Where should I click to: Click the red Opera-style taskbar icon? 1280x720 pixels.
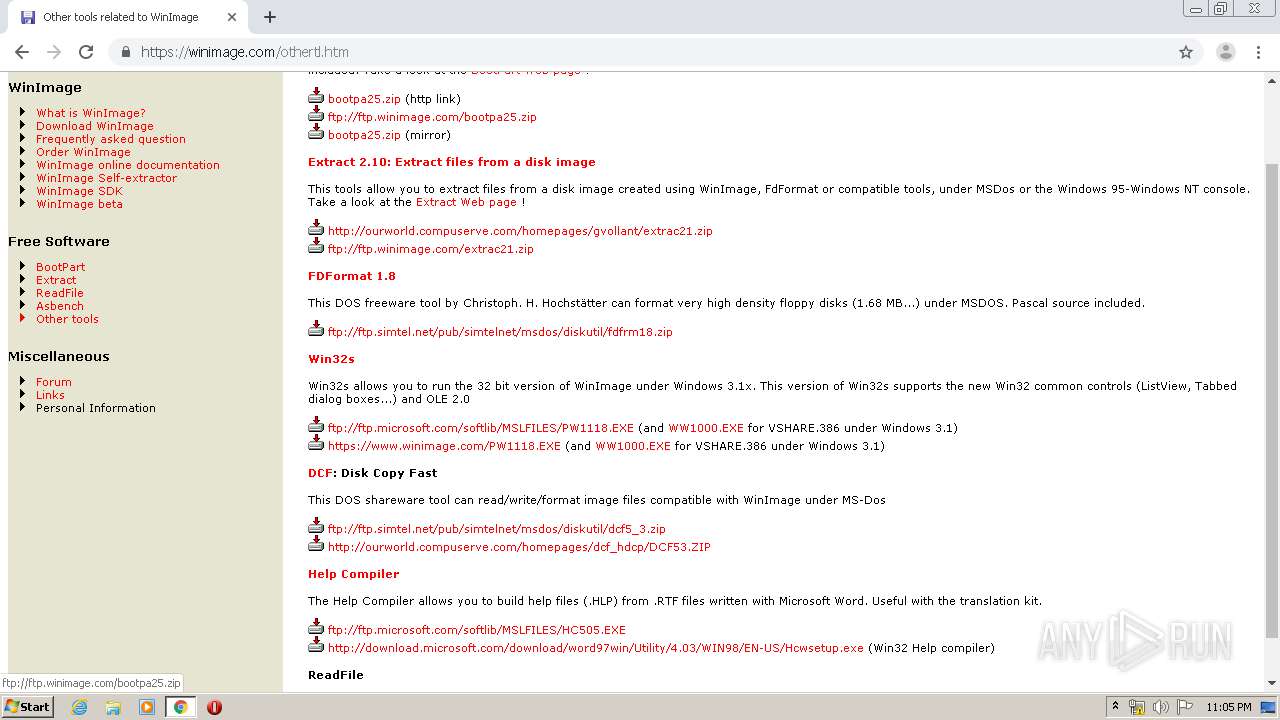214,707
